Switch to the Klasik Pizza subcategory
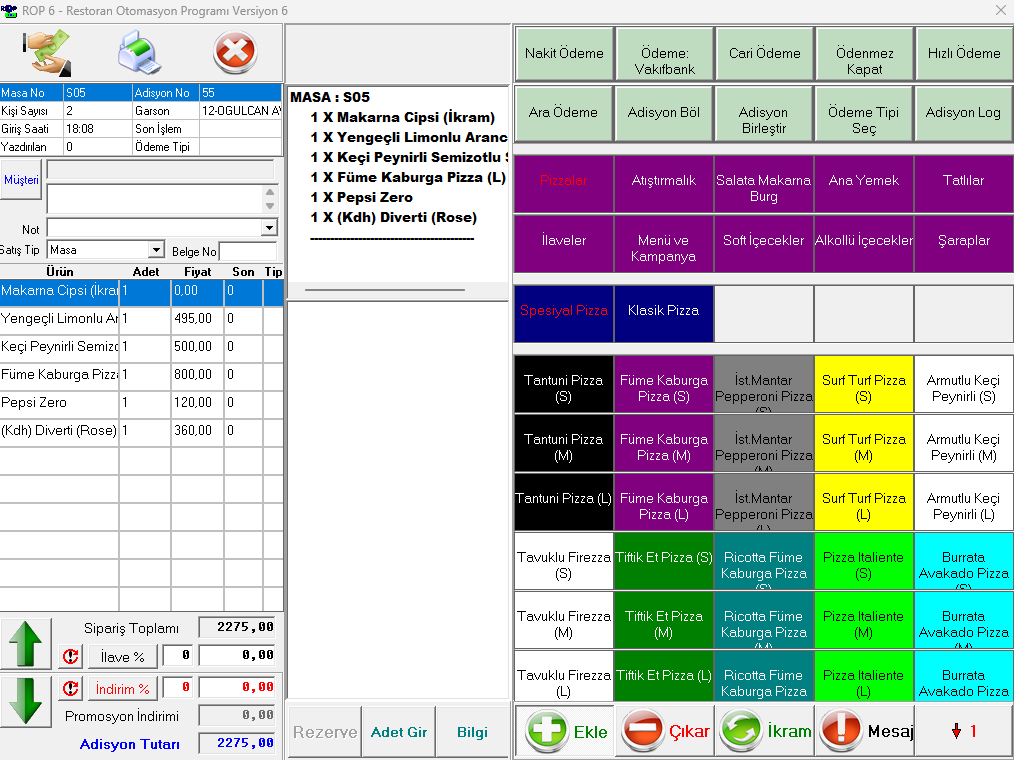This screenshot has height=760, width=1014. (663, 311)
